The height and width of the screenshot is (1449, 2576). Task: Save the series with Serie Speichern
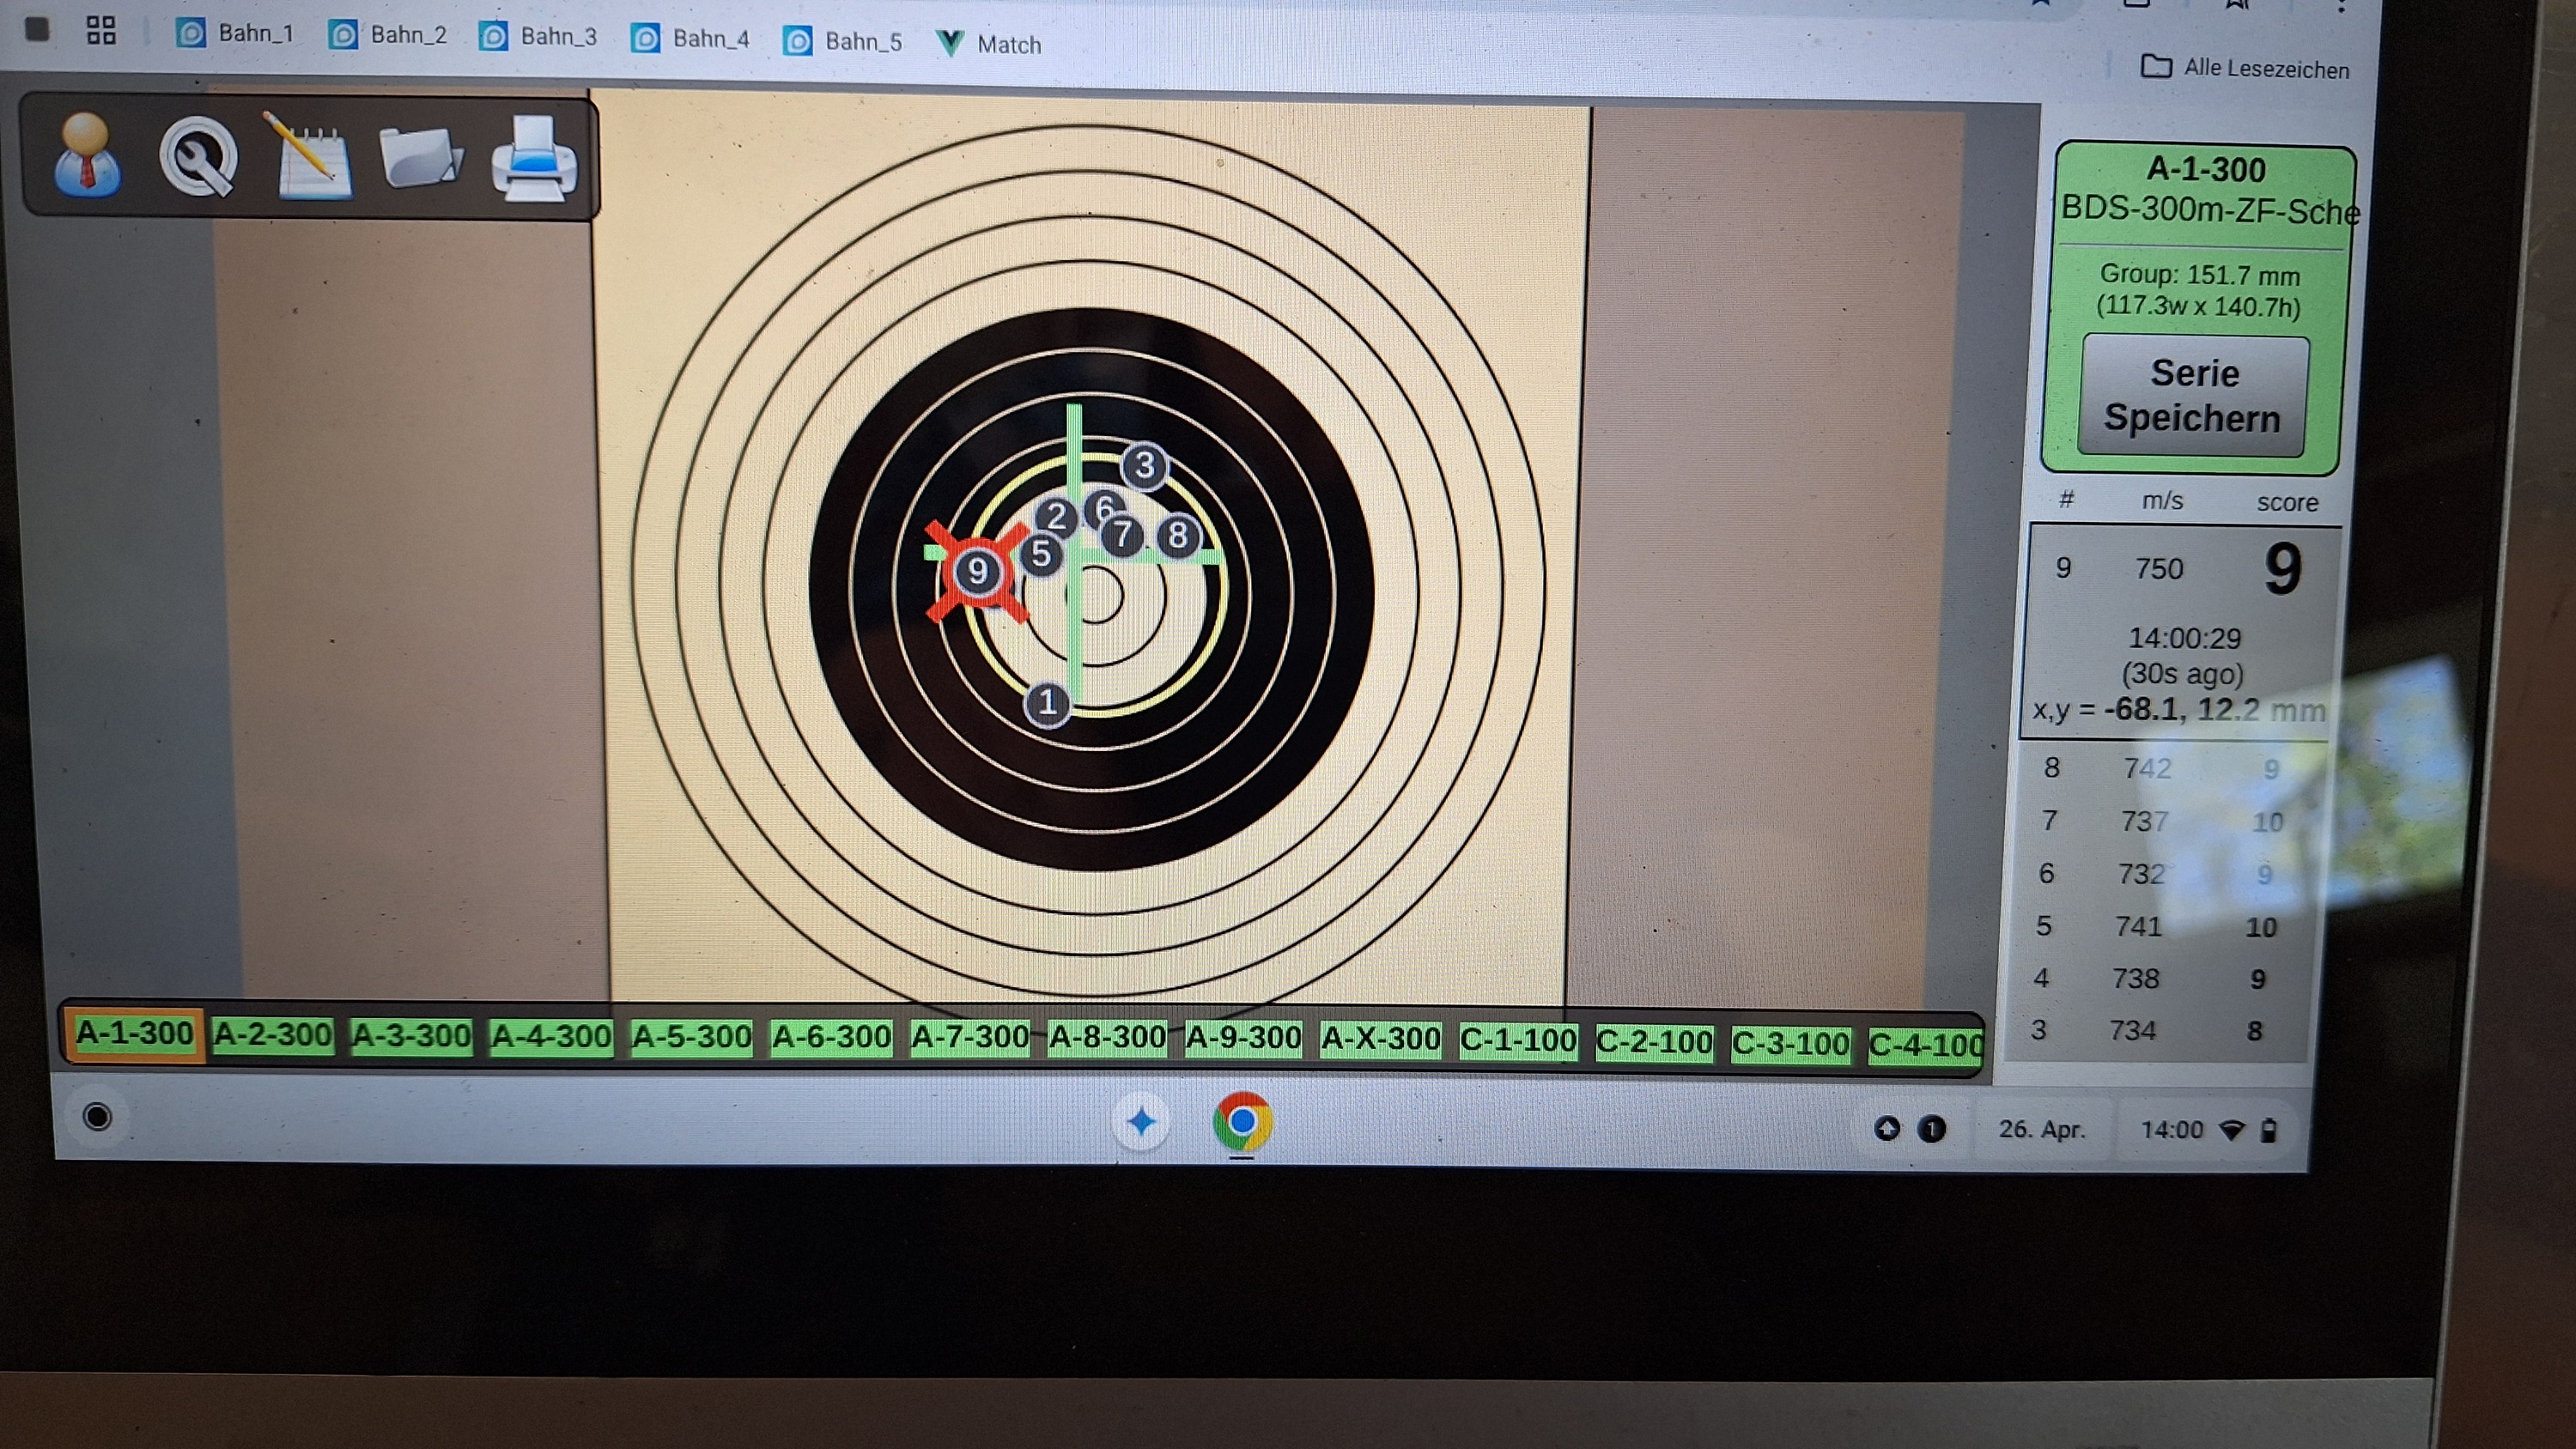coord(2192,396)
